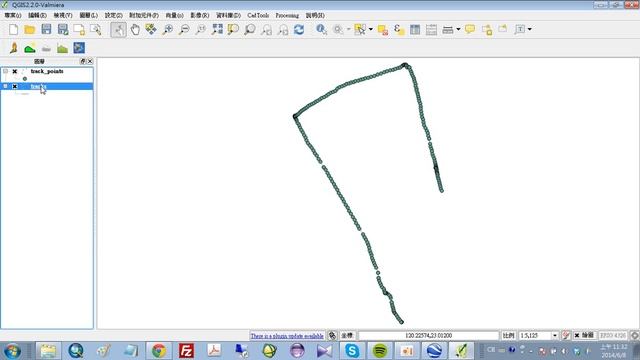Viewport: 640px width, 360px height.
Task: Collapse the tracks layer tree node
Action: pos(5,86)
